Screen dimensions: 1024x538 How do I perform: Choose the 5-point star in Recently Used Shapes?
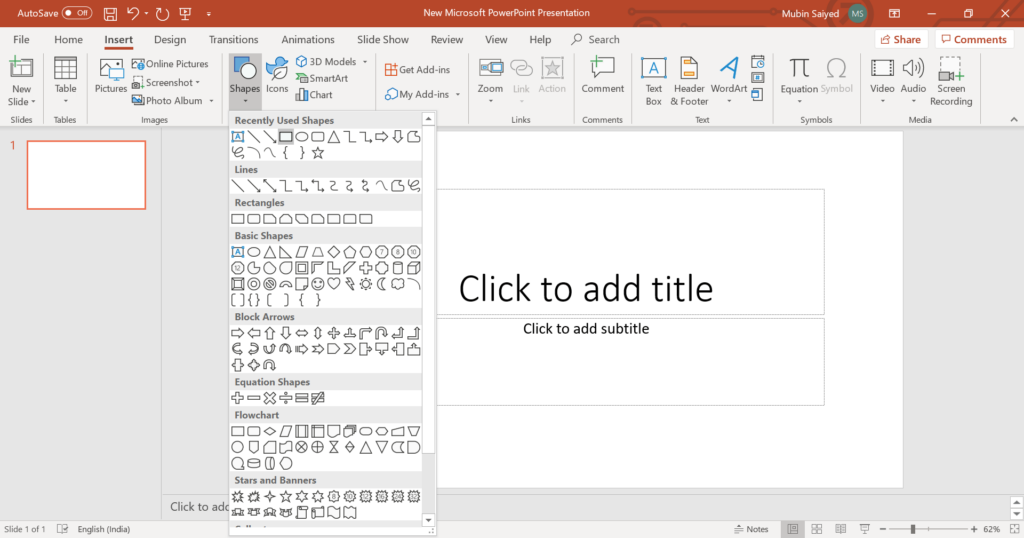318,153
